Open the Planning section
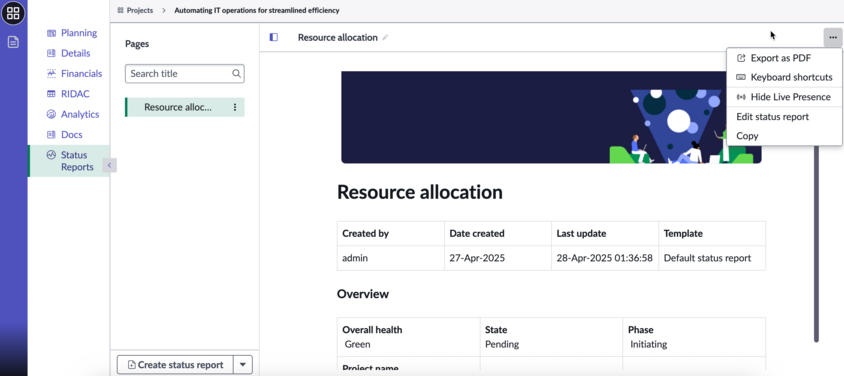The image size is (844, 376). pos(79,33)
